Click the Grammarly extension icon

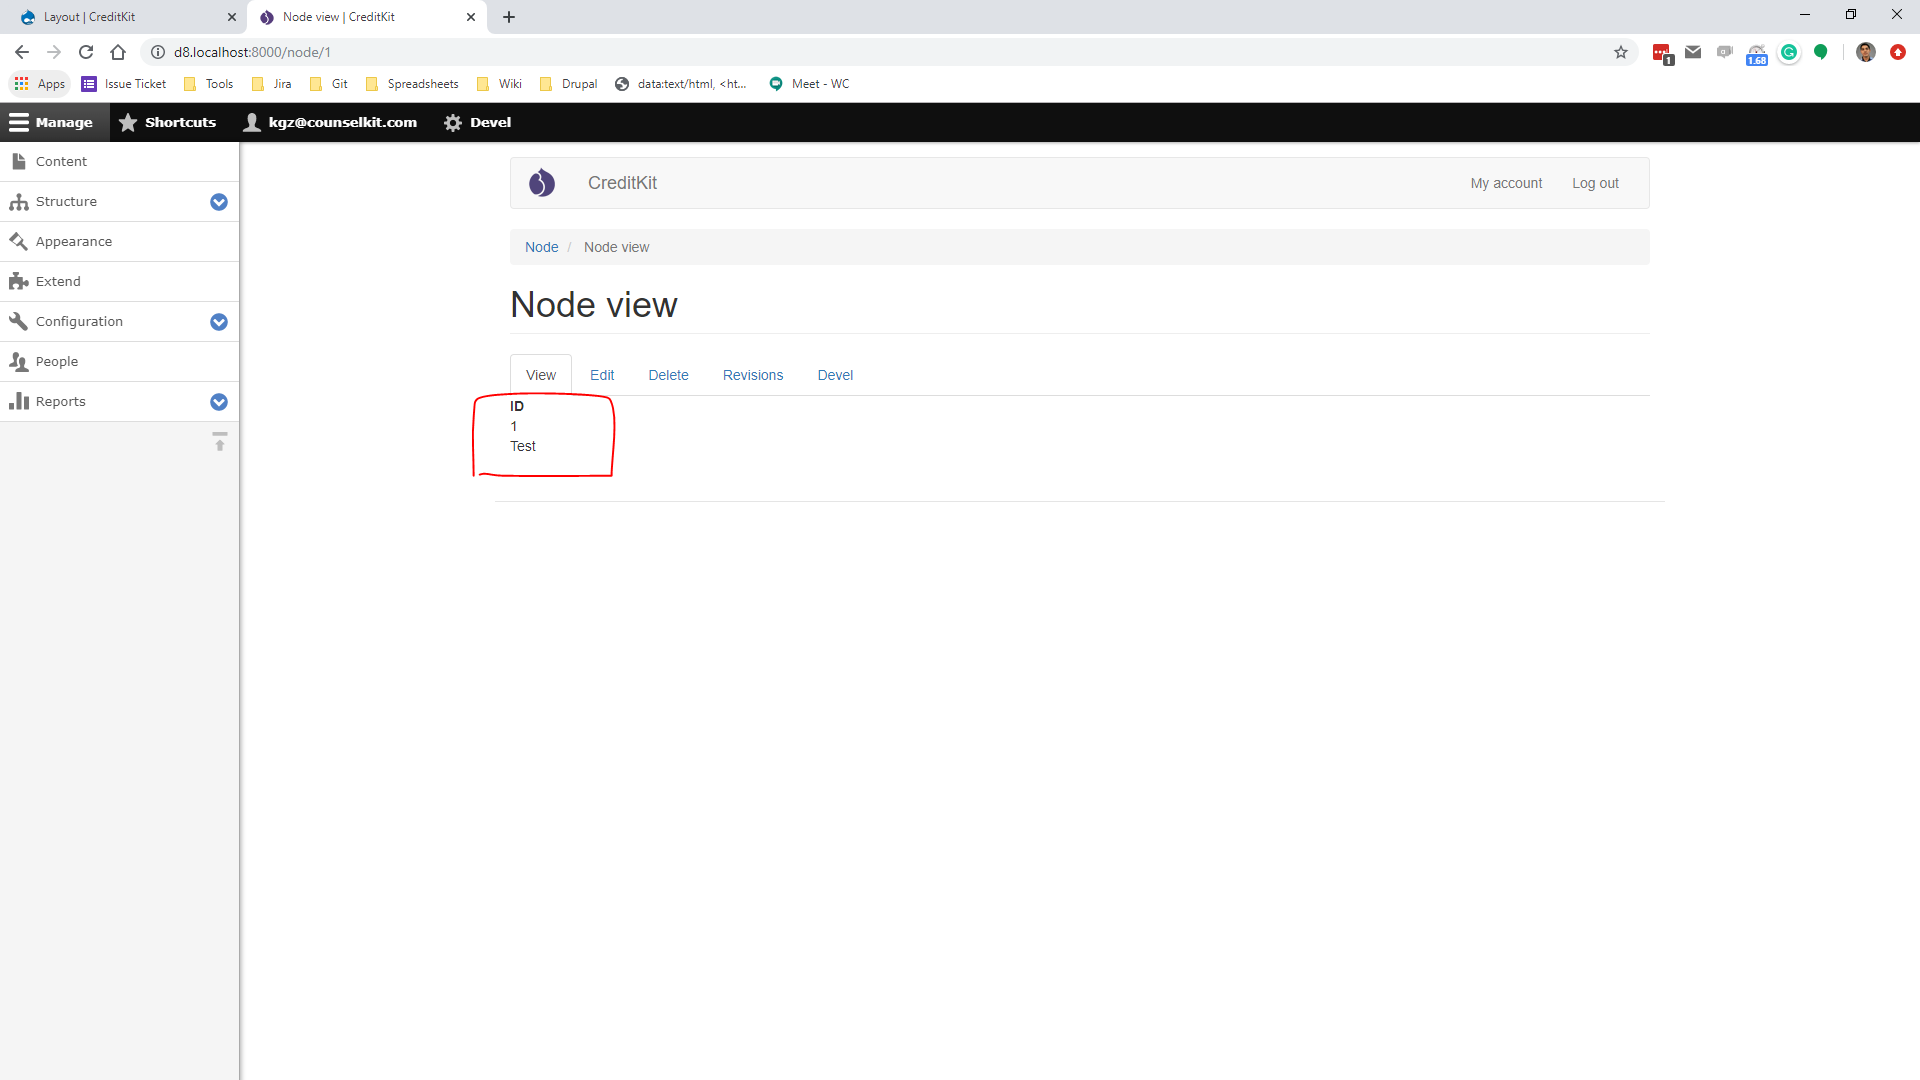(1789, 52)
